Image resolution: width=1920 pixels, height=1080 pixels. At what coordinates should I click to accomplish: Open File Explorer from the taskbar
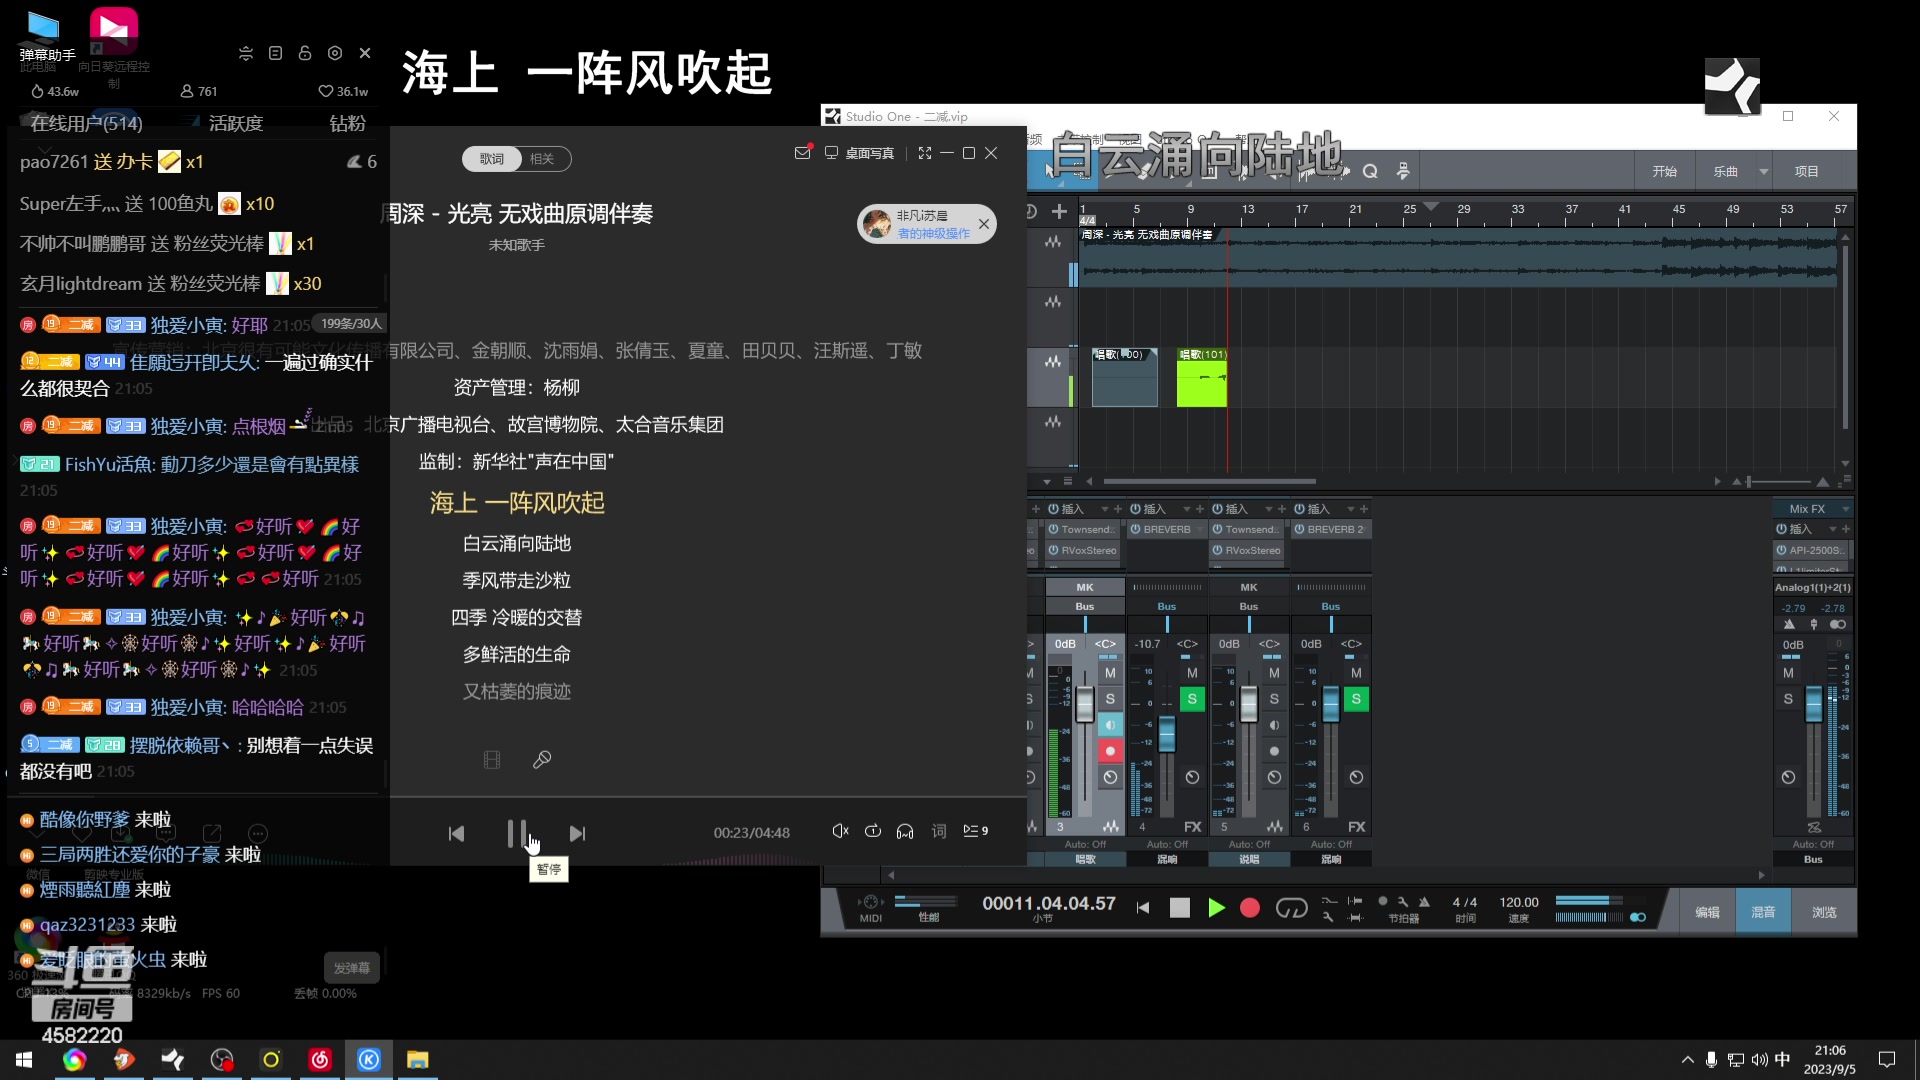(417, 1059)
